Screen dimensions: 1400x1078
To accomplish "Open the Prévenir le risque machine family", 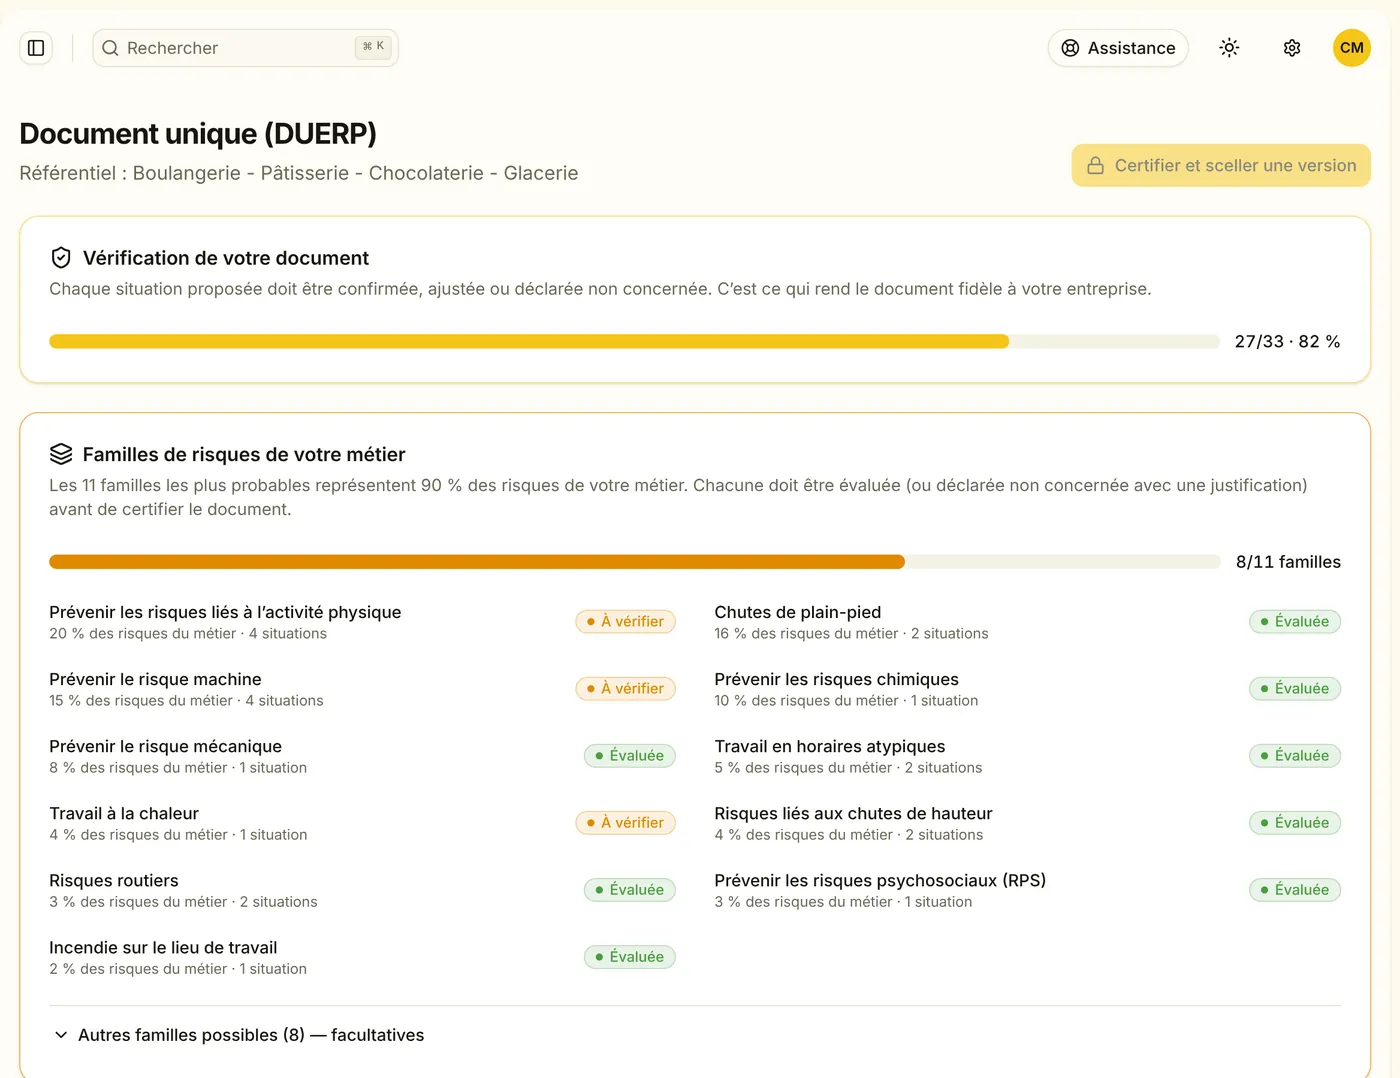I will (363, 689).
